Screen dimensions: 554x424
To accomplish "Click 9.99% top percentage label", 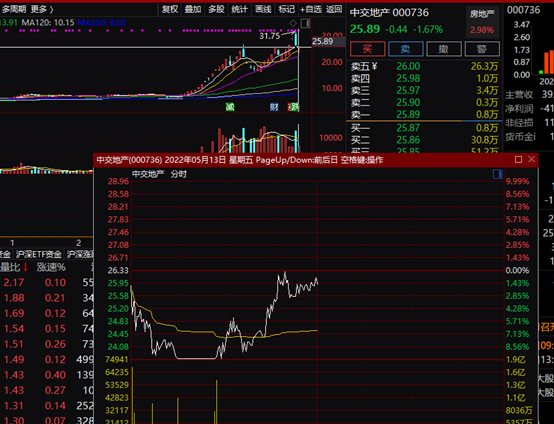I will [517, 181].
